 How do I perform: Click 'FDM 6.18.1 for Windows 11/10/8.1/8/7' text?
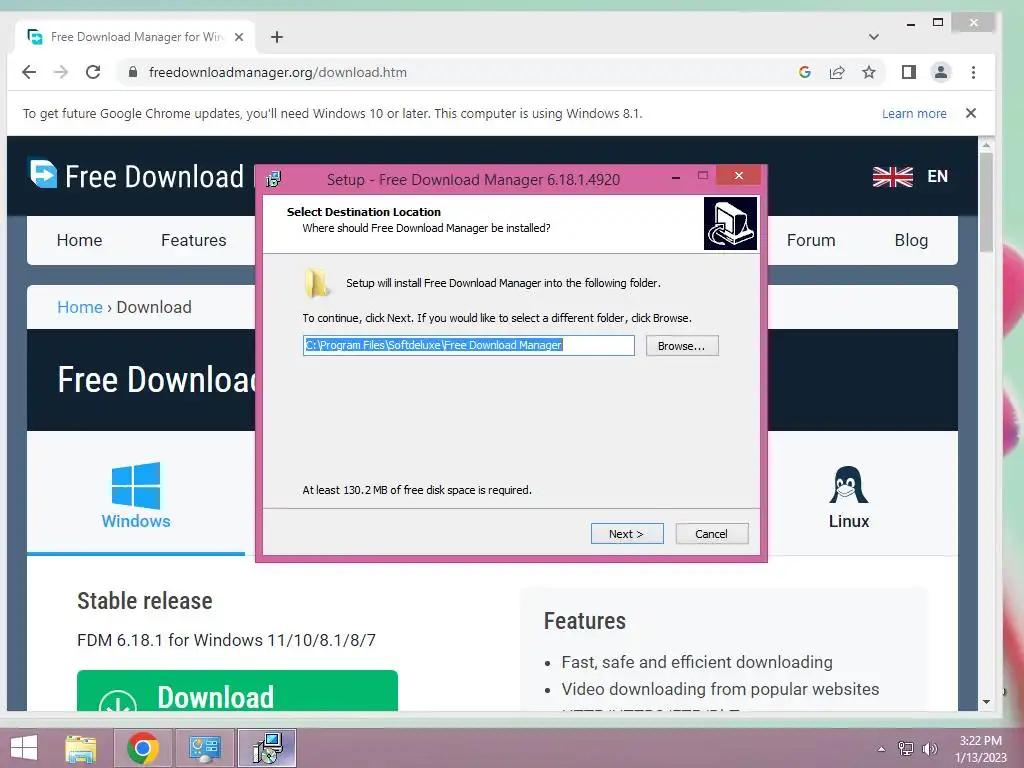coord(226,640)
